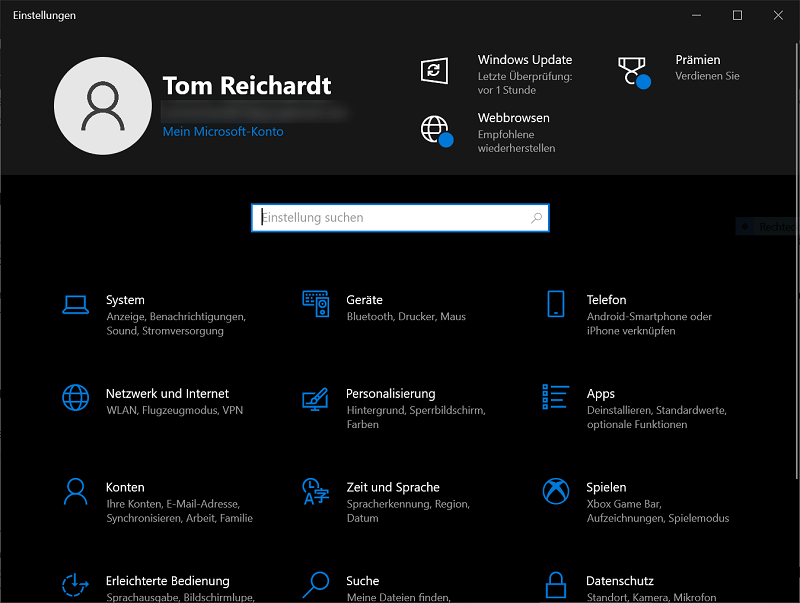The width and height of the screenshot is (800, 603).
Task: Open the Zeit und Sprache title
Action: point(392,487)
